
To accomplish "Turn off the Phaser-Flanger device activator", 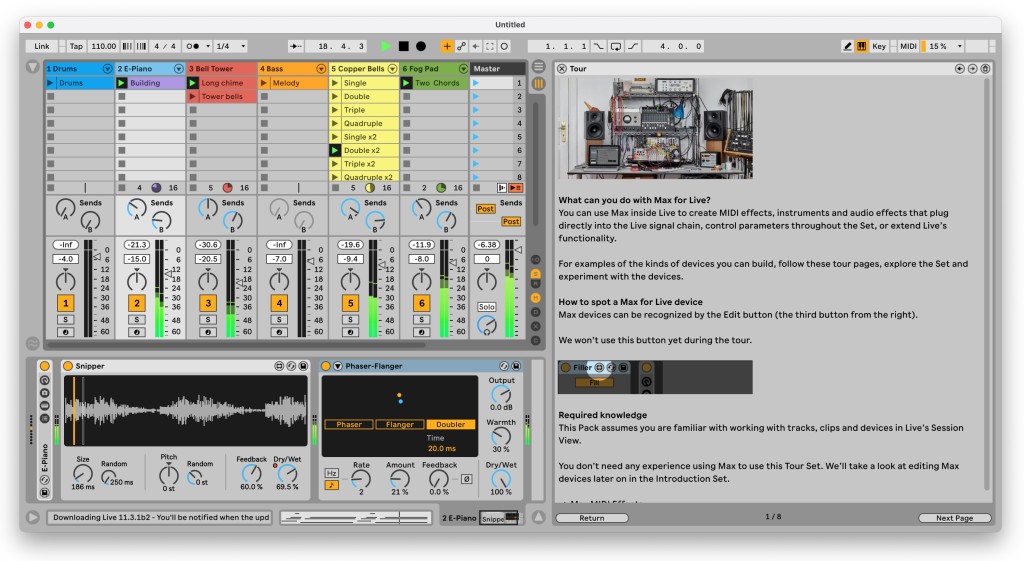I will tap(326, 366).
